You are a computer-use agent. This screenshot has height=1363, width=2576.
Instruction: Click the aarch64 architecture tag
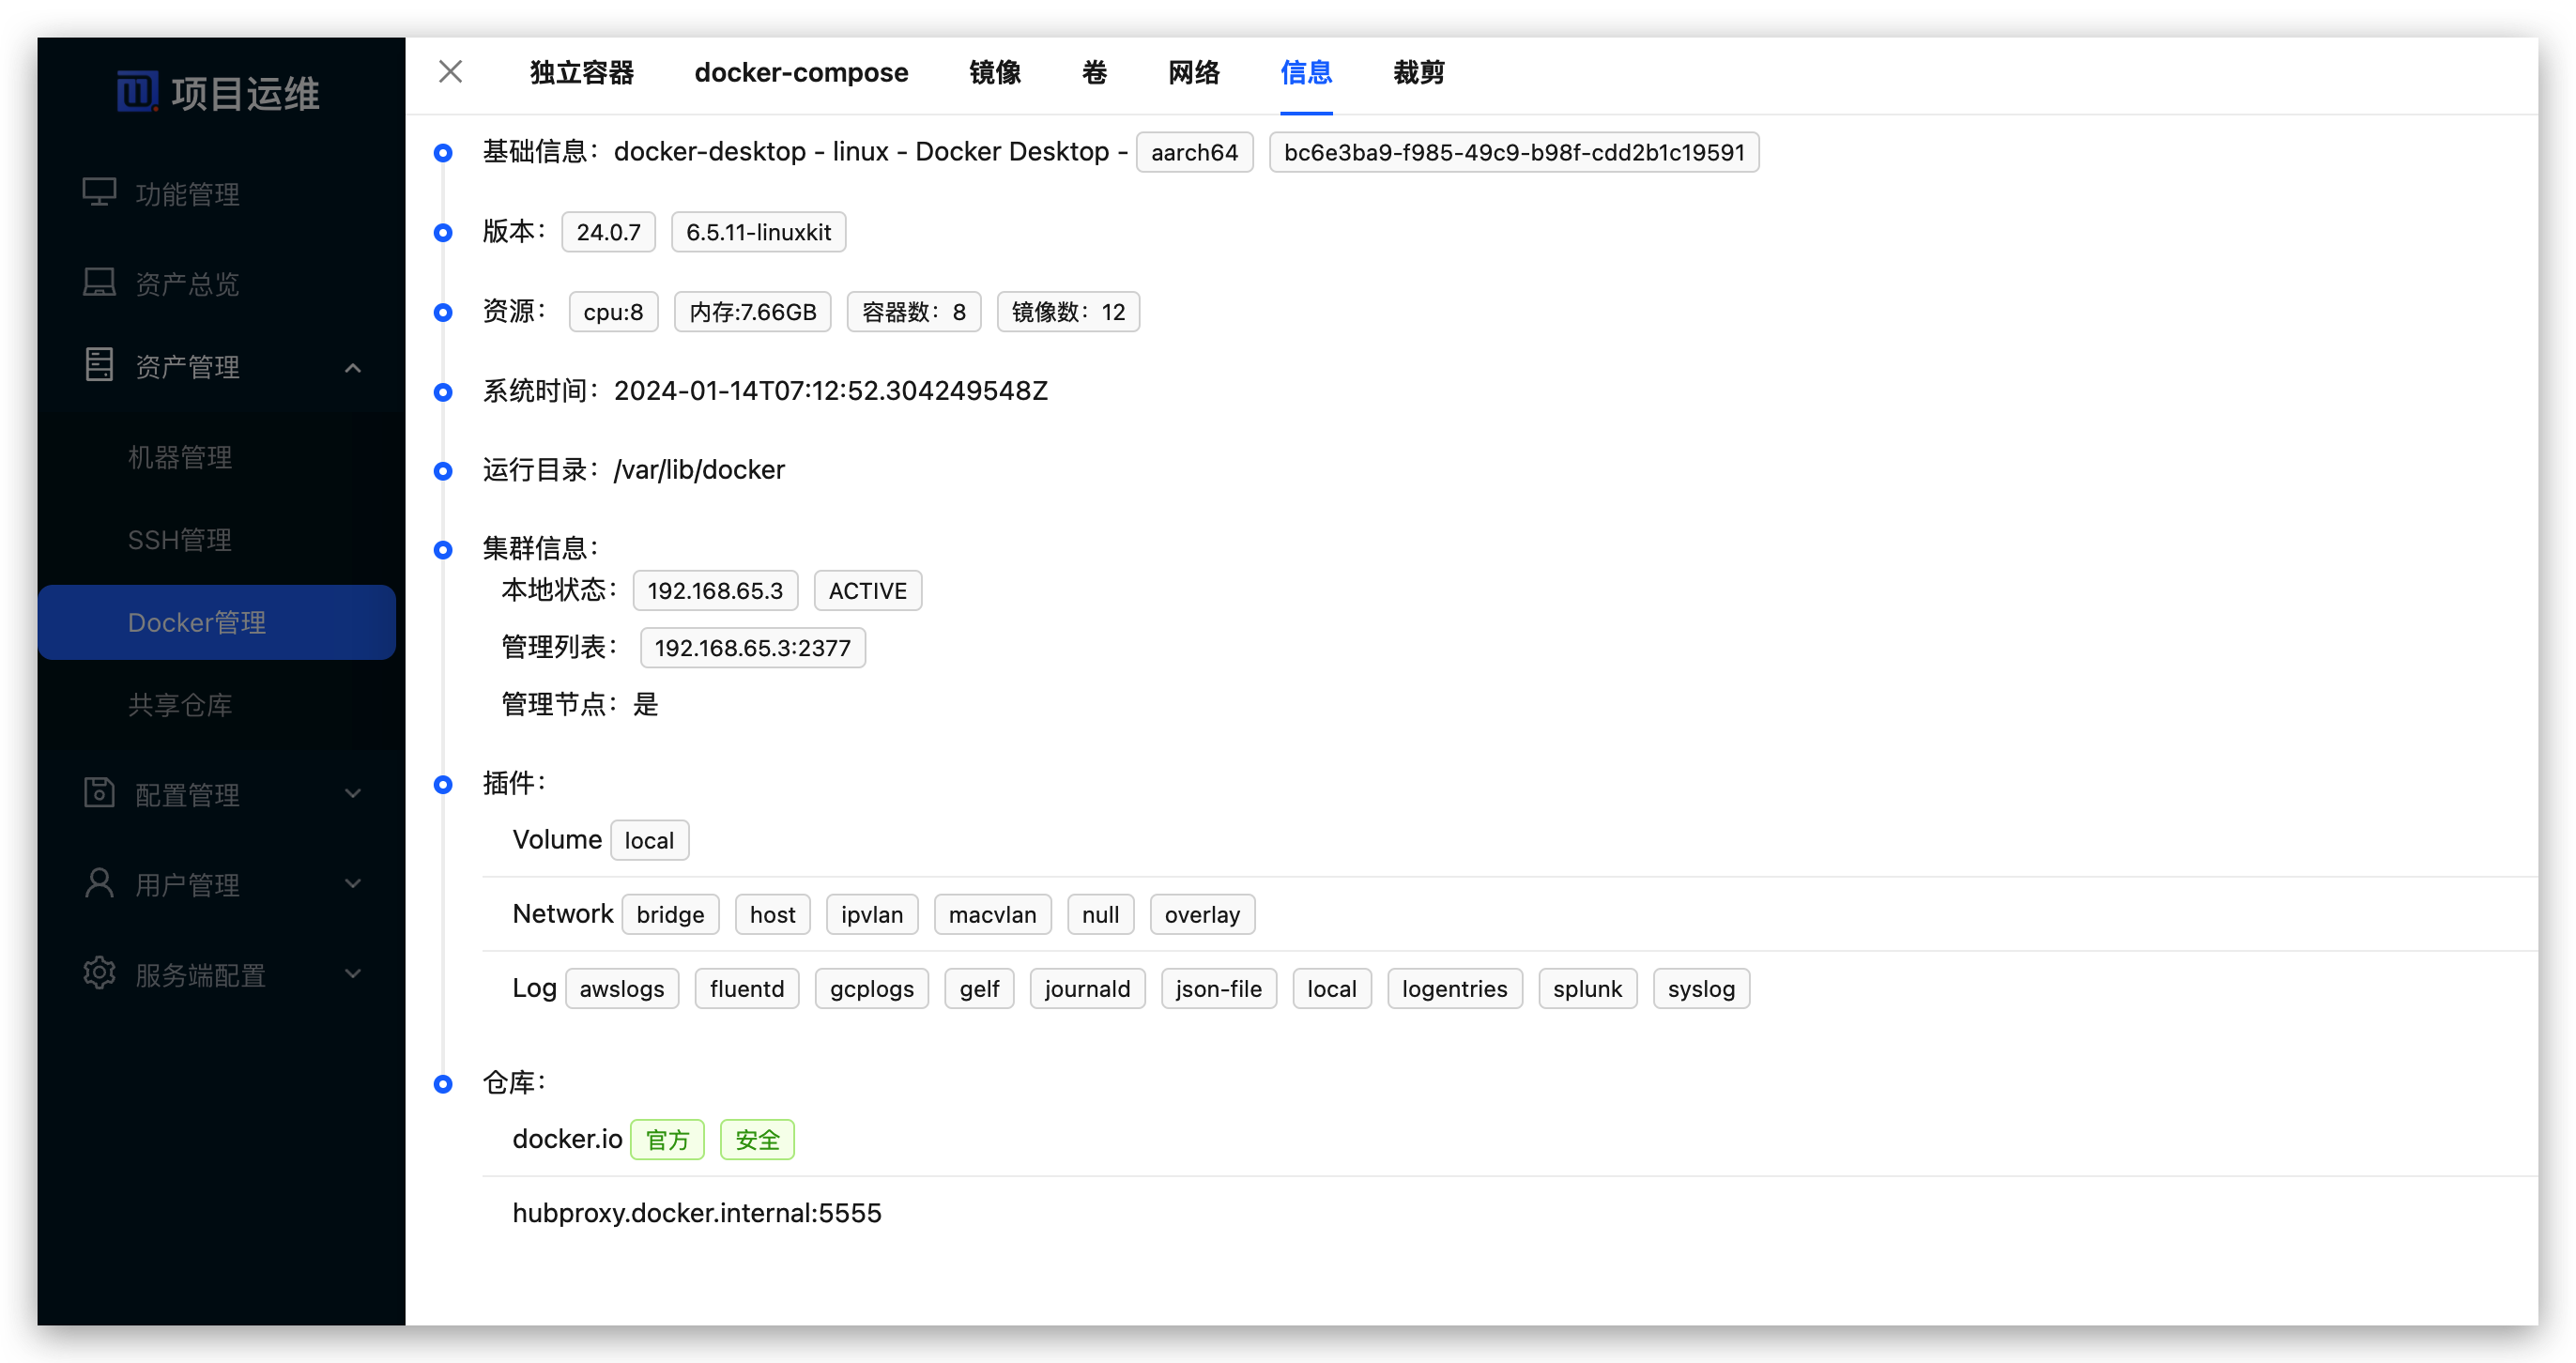[1194, 152]
